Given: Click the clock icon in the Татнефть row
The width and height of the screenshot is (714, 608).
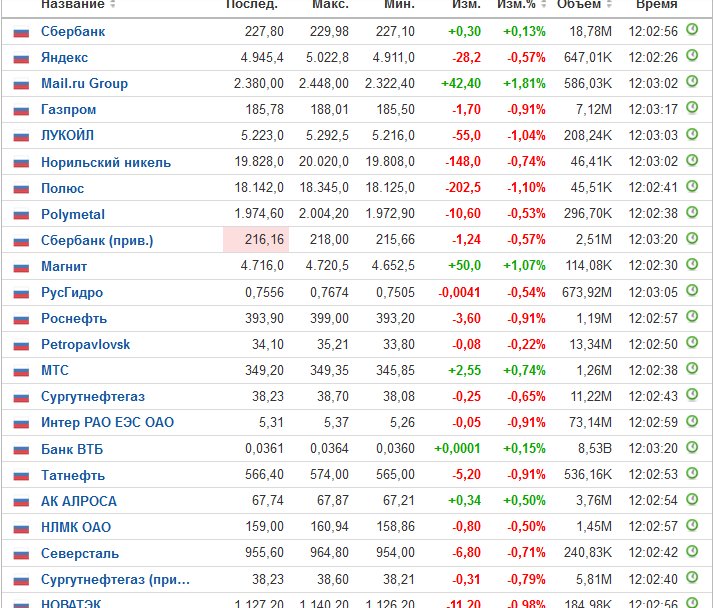Looking at the screenshot, I should click(692, 473).
